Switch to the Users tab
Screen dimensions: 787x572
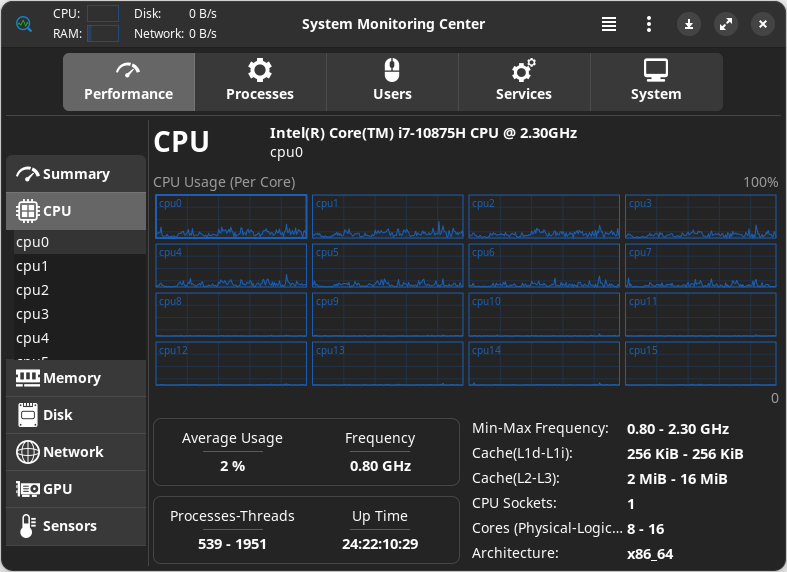[x=392, y=82]
